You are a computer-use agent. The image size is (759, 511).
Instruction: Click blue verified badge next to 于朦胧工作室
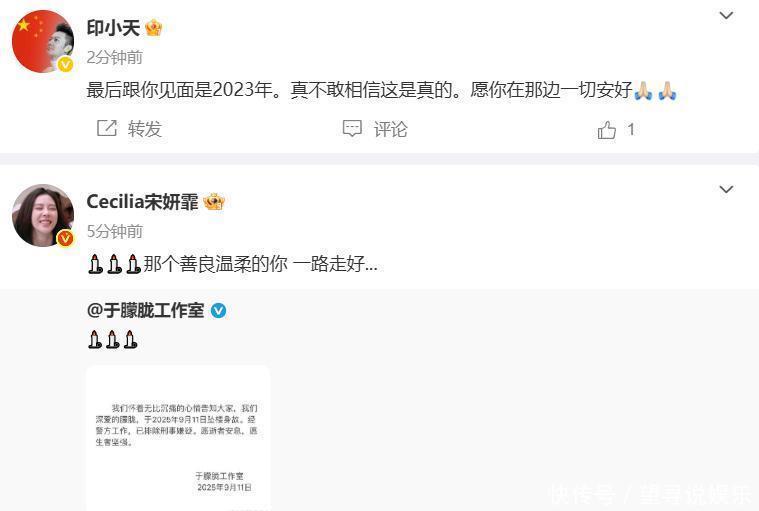pyautogui.click(x=218, y=311)
